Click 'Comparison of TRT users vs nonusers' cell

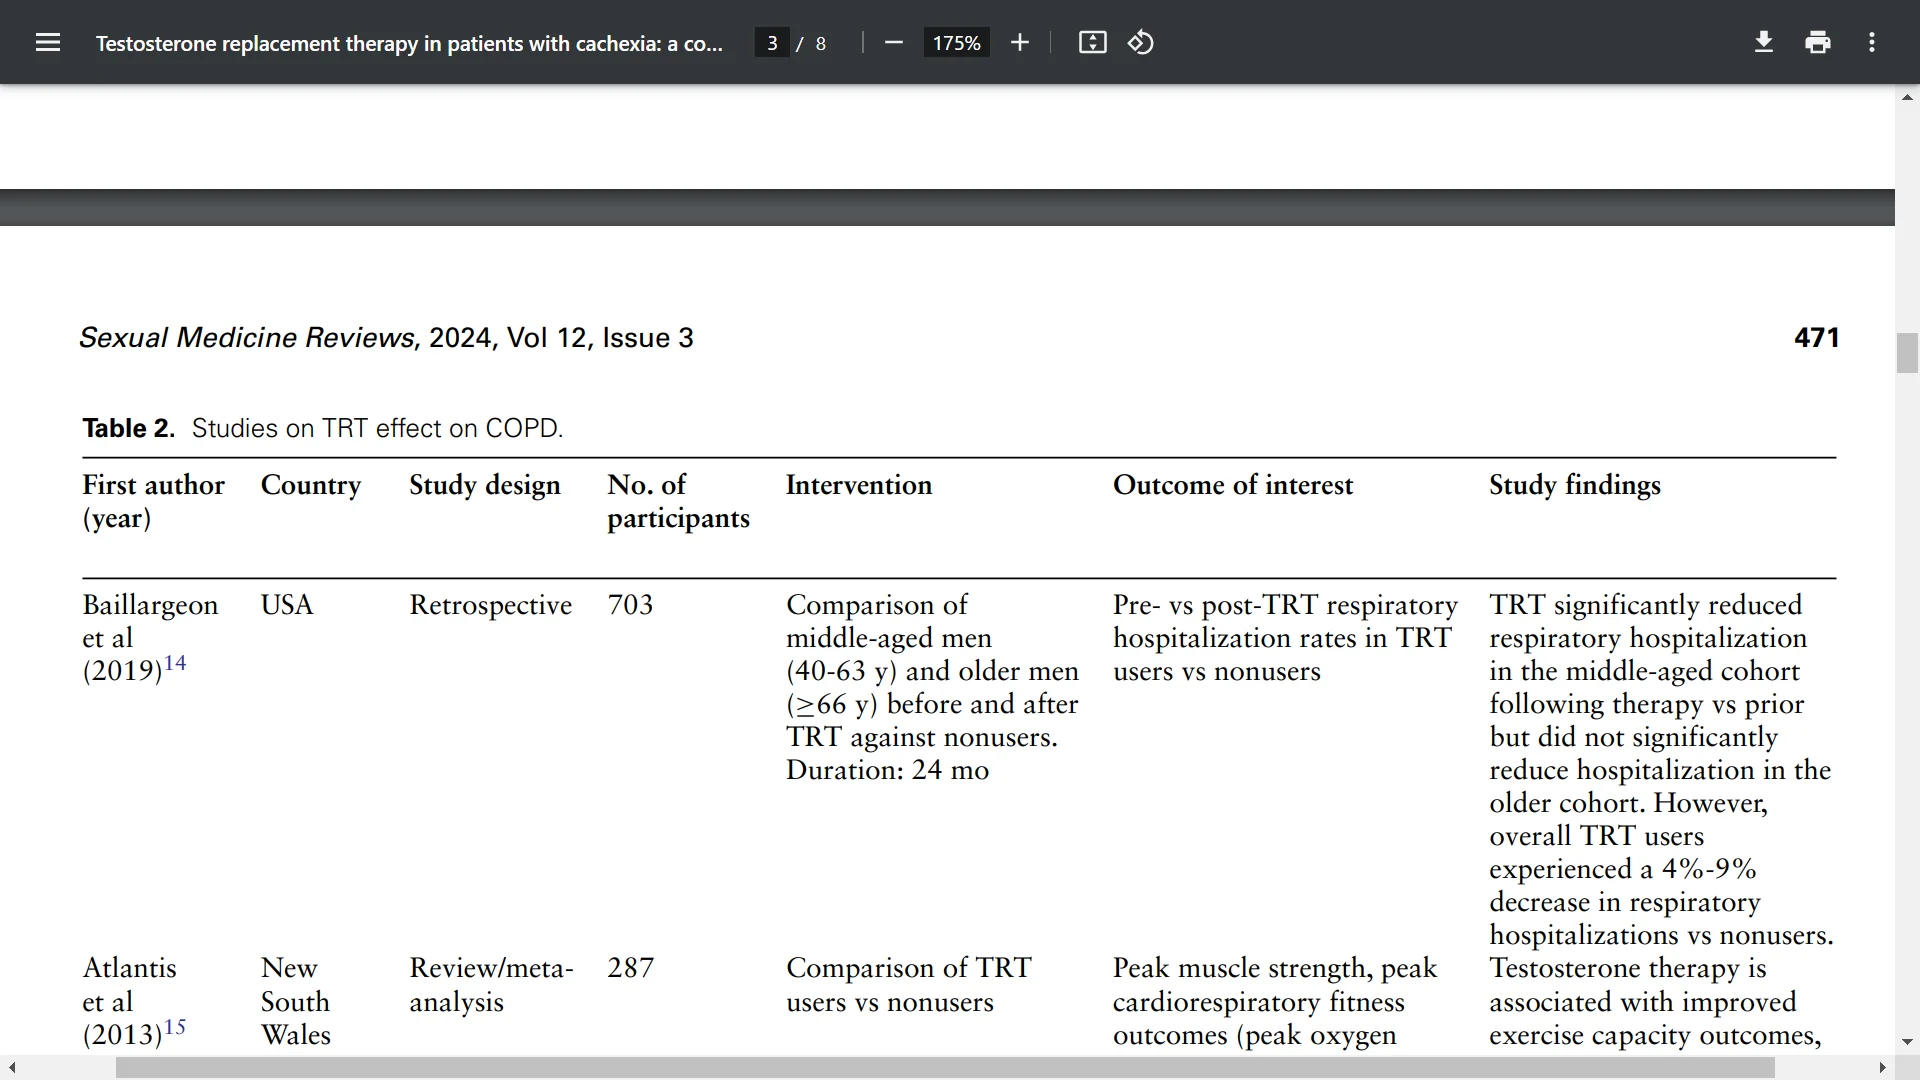click(x=909, y=985)
